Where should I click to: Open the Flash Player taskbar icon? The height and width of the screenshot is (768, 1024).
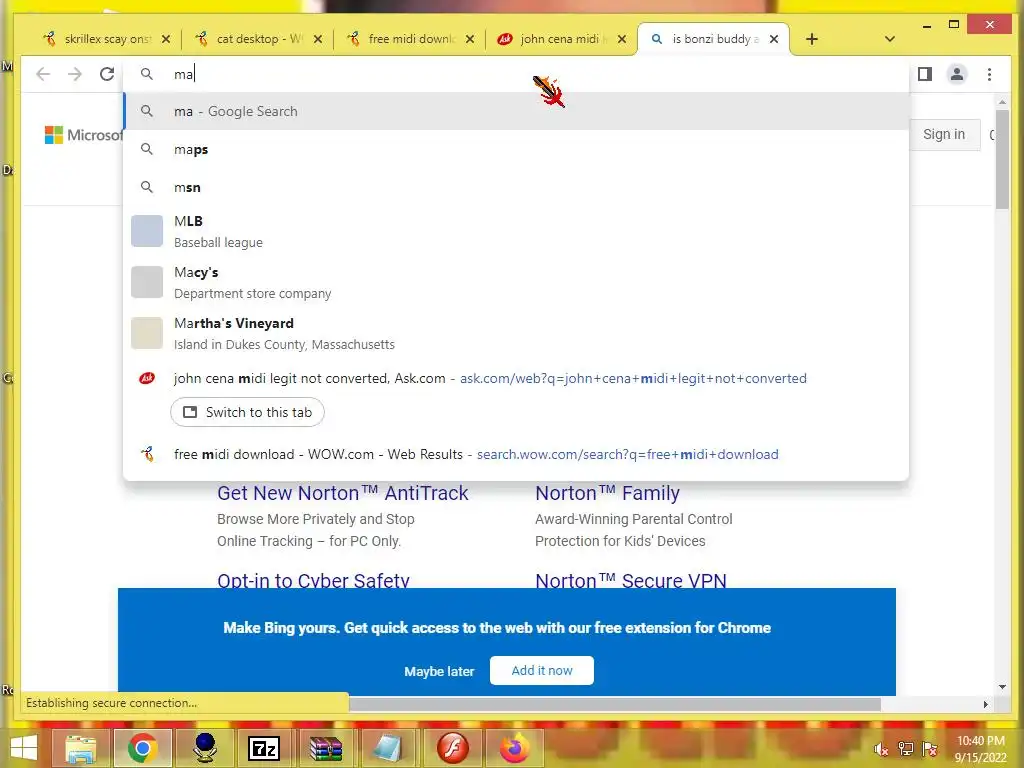(452, 748)
